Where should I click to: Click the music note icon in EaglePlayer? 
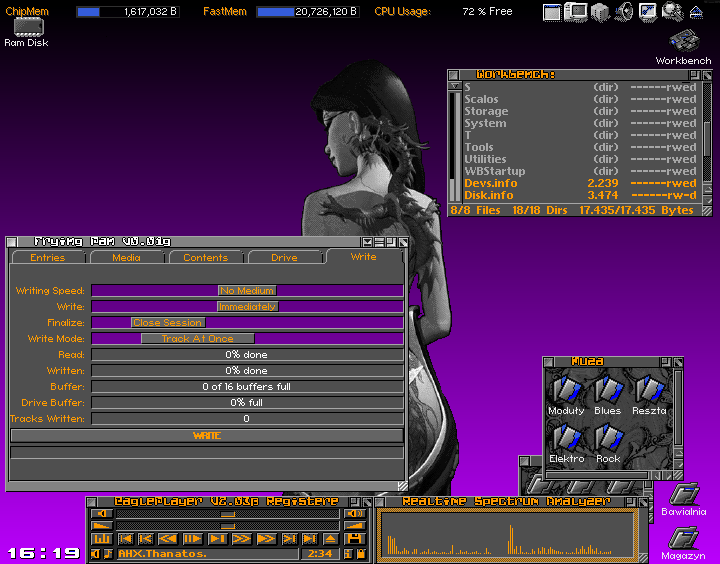107,554
